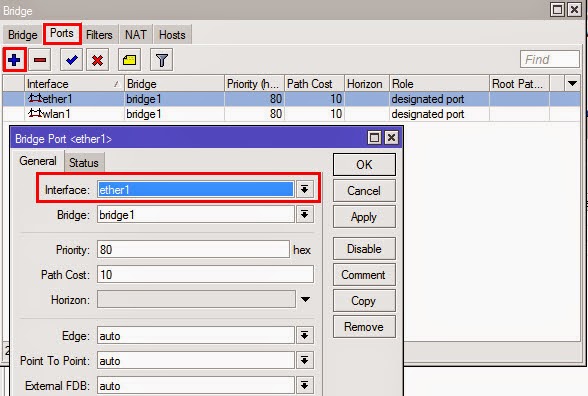Click the Disable button in dialog

click(x=364, y=249)
